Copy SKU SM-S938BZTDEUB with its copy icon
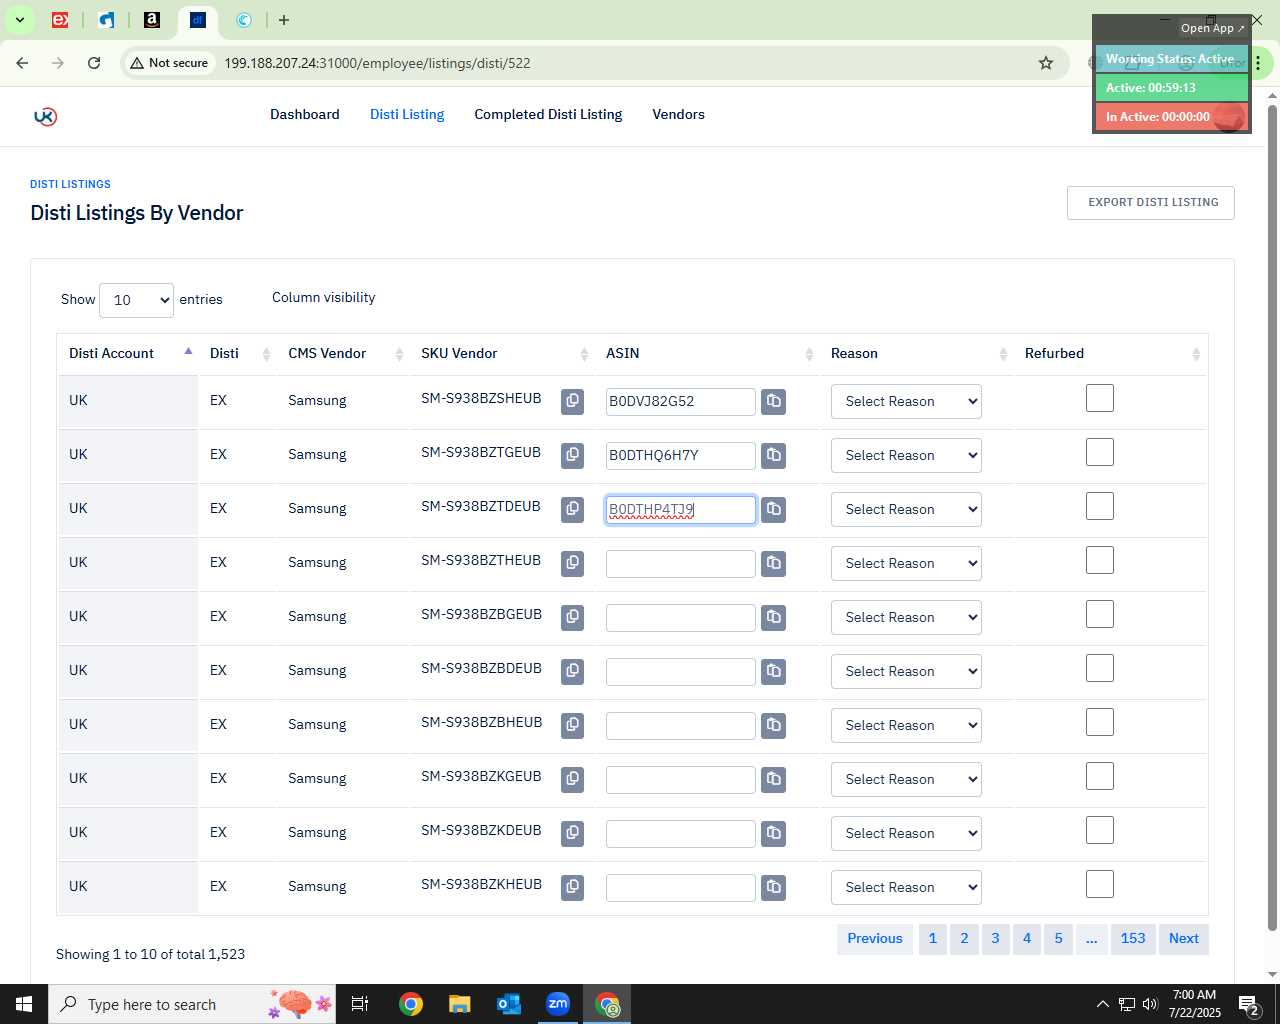1280x1024 pixels. [x=572, y=509]
